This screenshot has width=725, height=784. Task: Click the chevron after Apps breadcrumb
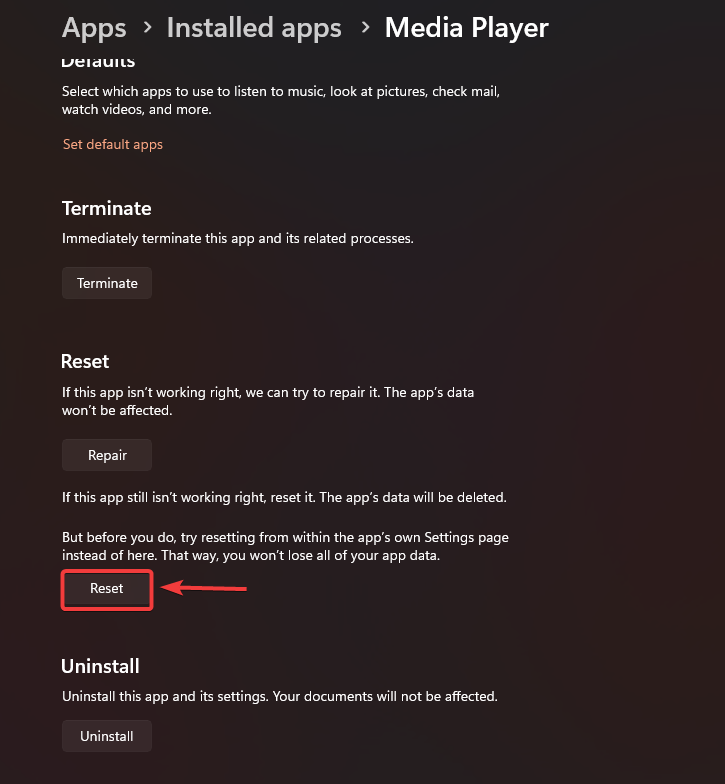coord(146,28)
